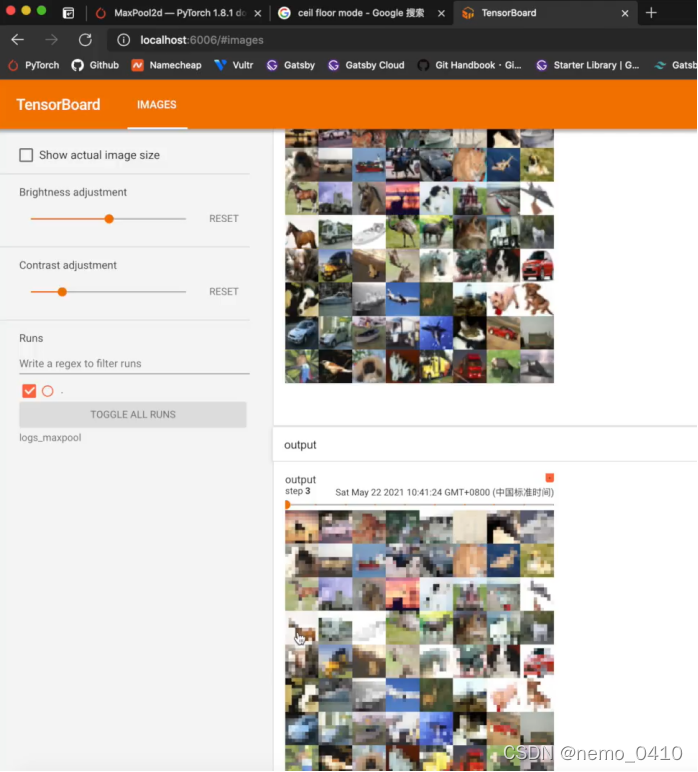Reset the contrast adjustment
Viewport: 698px width, 772px height.
(x=223, y=291)
